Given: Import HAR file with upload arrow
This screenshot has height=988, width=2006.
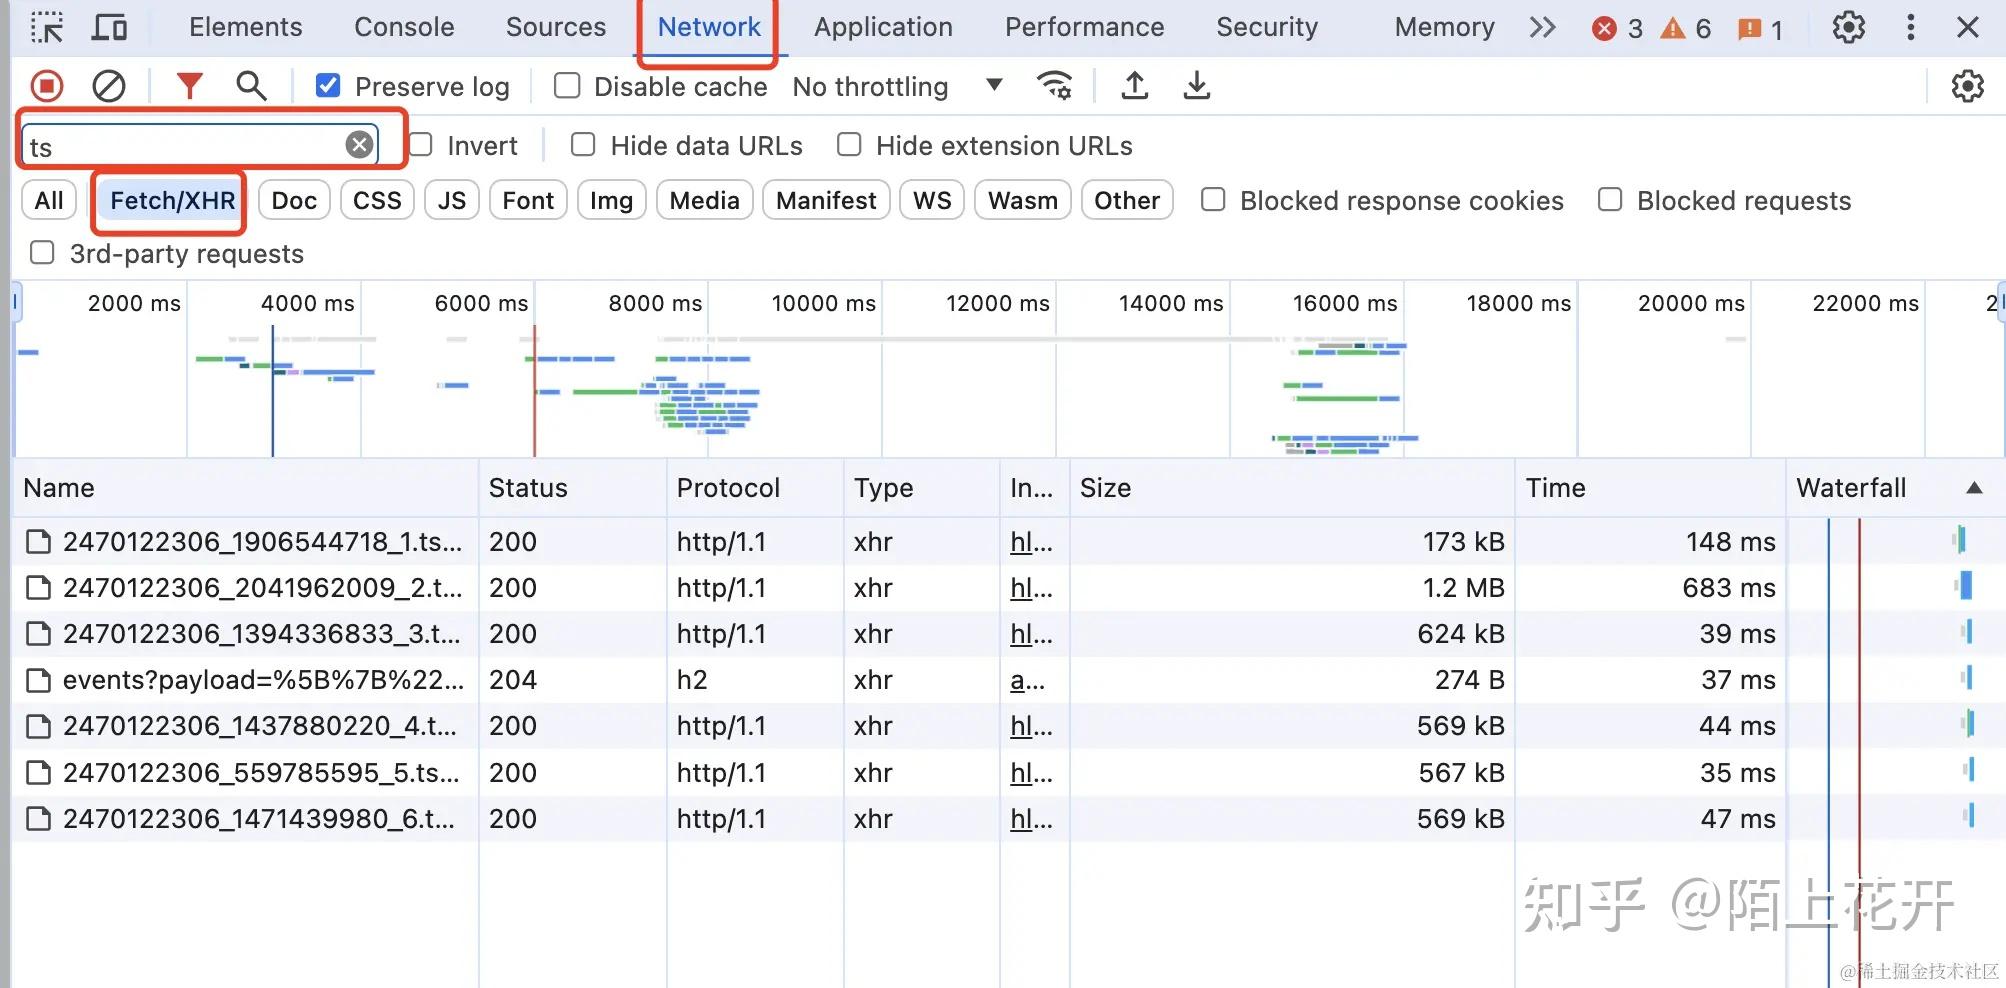Looking at the screenshot, I should 1134,87.
